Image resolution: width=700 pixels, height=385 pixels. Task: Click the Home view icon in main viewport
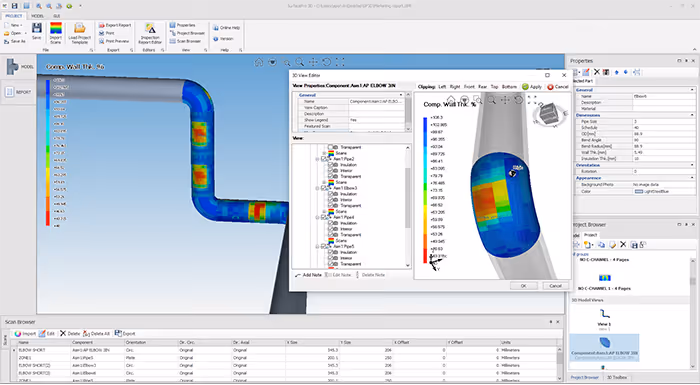pyautogui.click(x=258, y=62)
